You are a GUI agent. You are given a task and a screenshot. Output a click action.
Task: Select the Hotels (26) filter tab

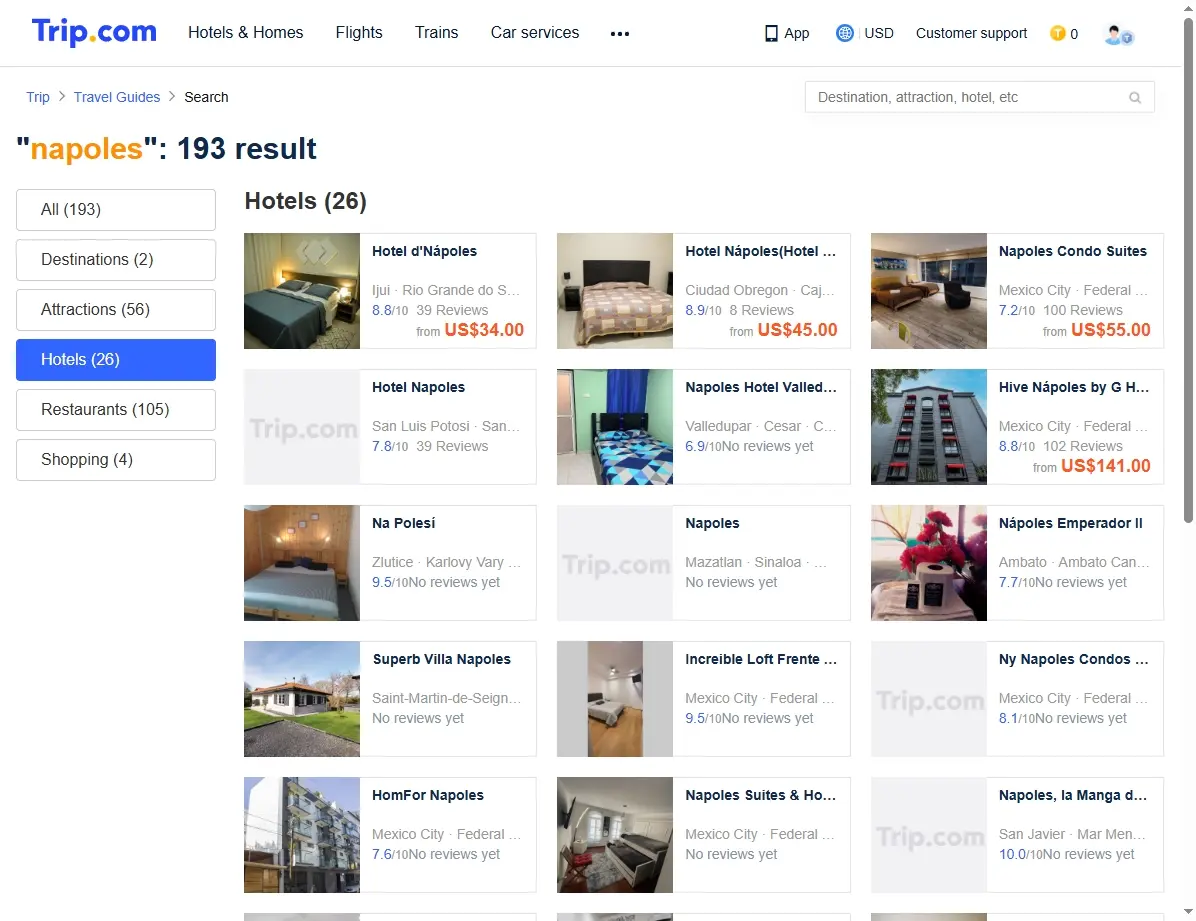(x=116, y=359)
